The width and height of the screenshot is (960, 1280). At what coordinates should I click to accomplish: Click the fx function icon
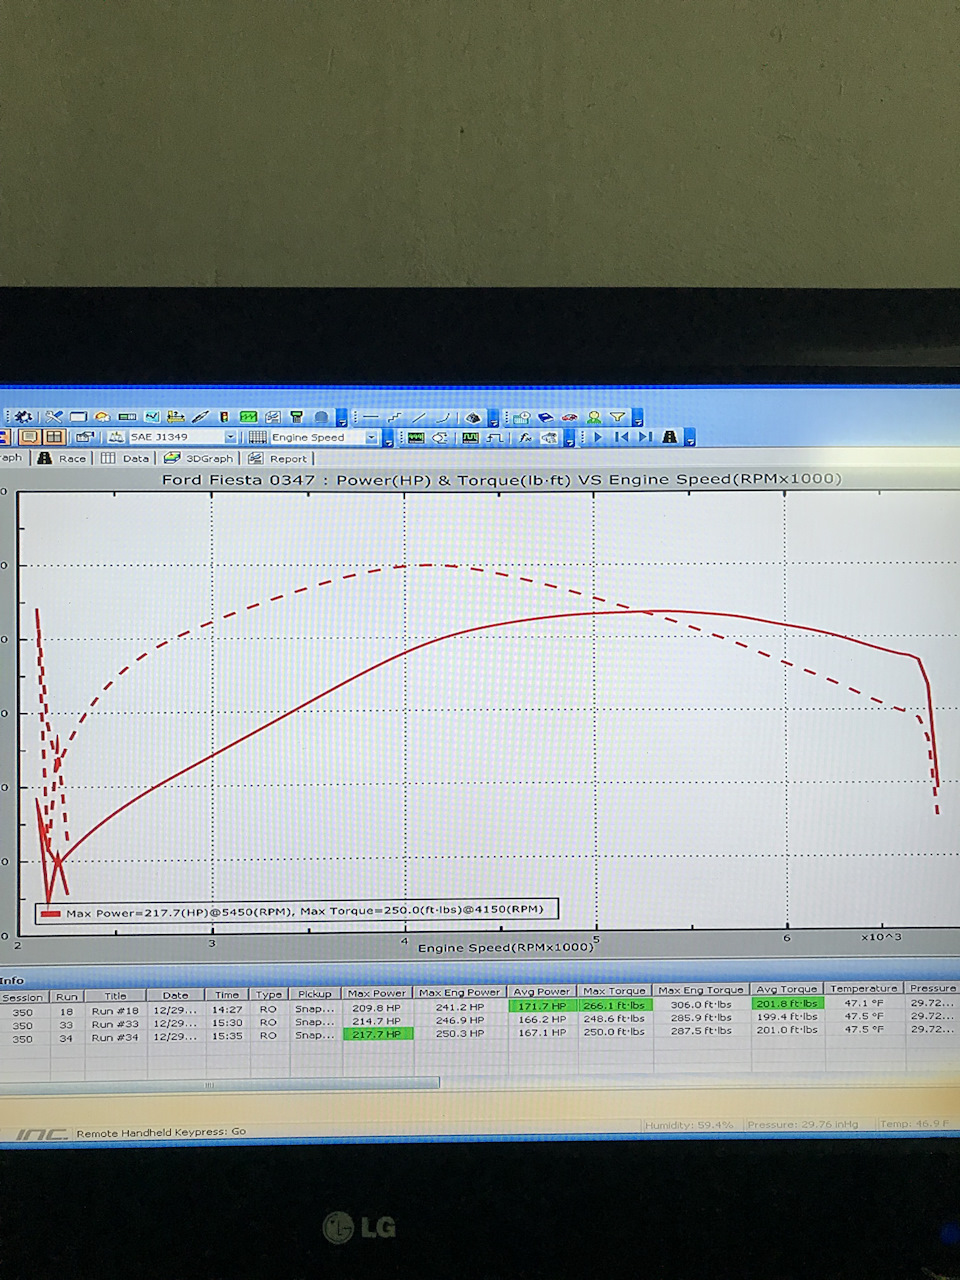pyautogui.click(x=524, y=438)
